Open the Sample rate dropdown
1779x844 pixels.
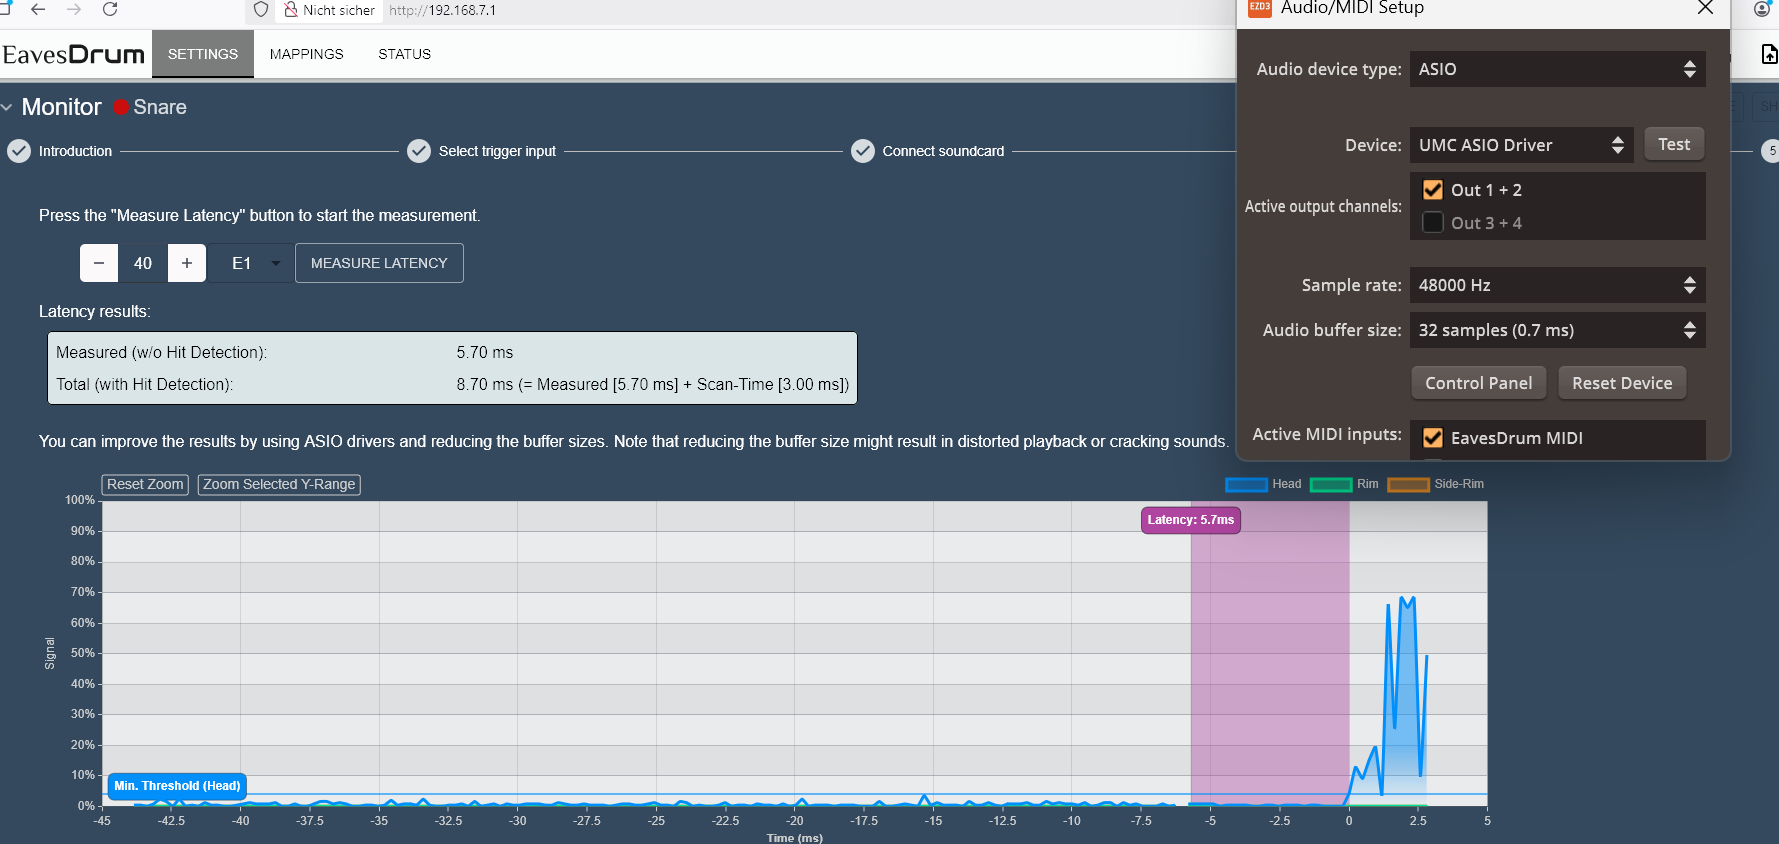tap(1556, 285)
